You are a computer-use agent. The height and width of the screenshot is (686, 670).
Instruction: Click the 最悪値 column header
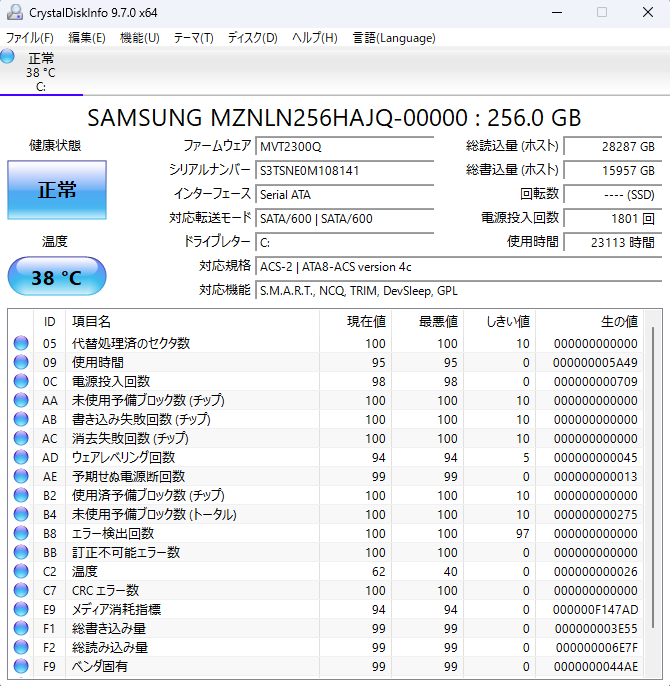tap(428, 322)
